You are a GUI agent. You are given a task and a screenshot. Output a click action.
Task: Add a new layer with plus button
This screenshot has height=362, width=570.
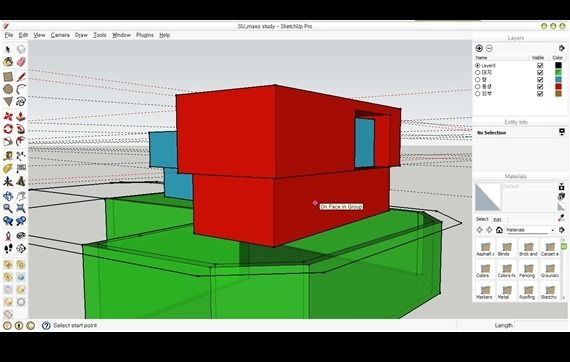click(479, 48)
